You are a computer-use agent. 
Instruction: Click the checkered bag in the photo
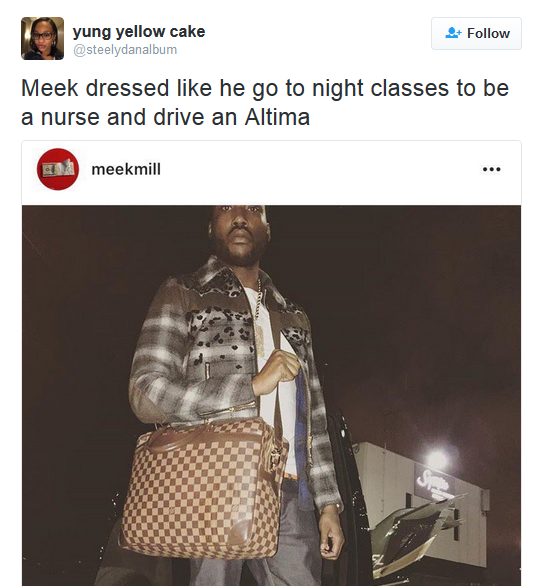(x=204, y=487)
